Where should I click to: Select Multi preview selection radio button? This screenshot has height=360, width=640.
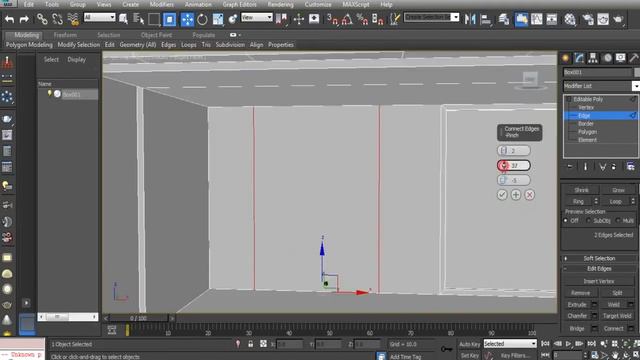pos(618,220)
